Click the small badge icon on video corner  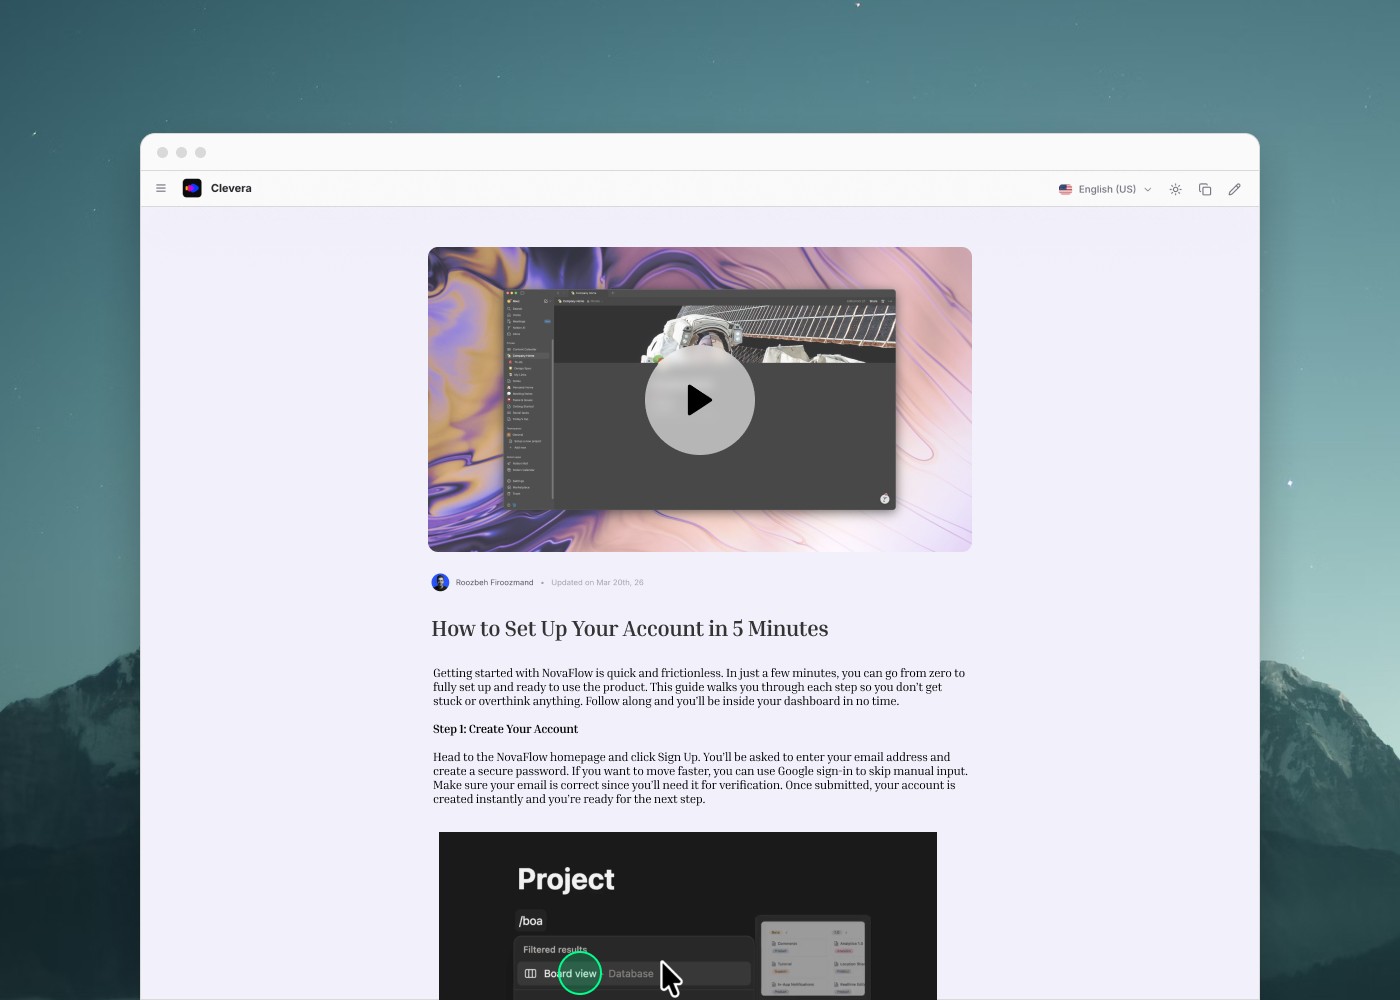pyautogui.click(x=885, y=499)
